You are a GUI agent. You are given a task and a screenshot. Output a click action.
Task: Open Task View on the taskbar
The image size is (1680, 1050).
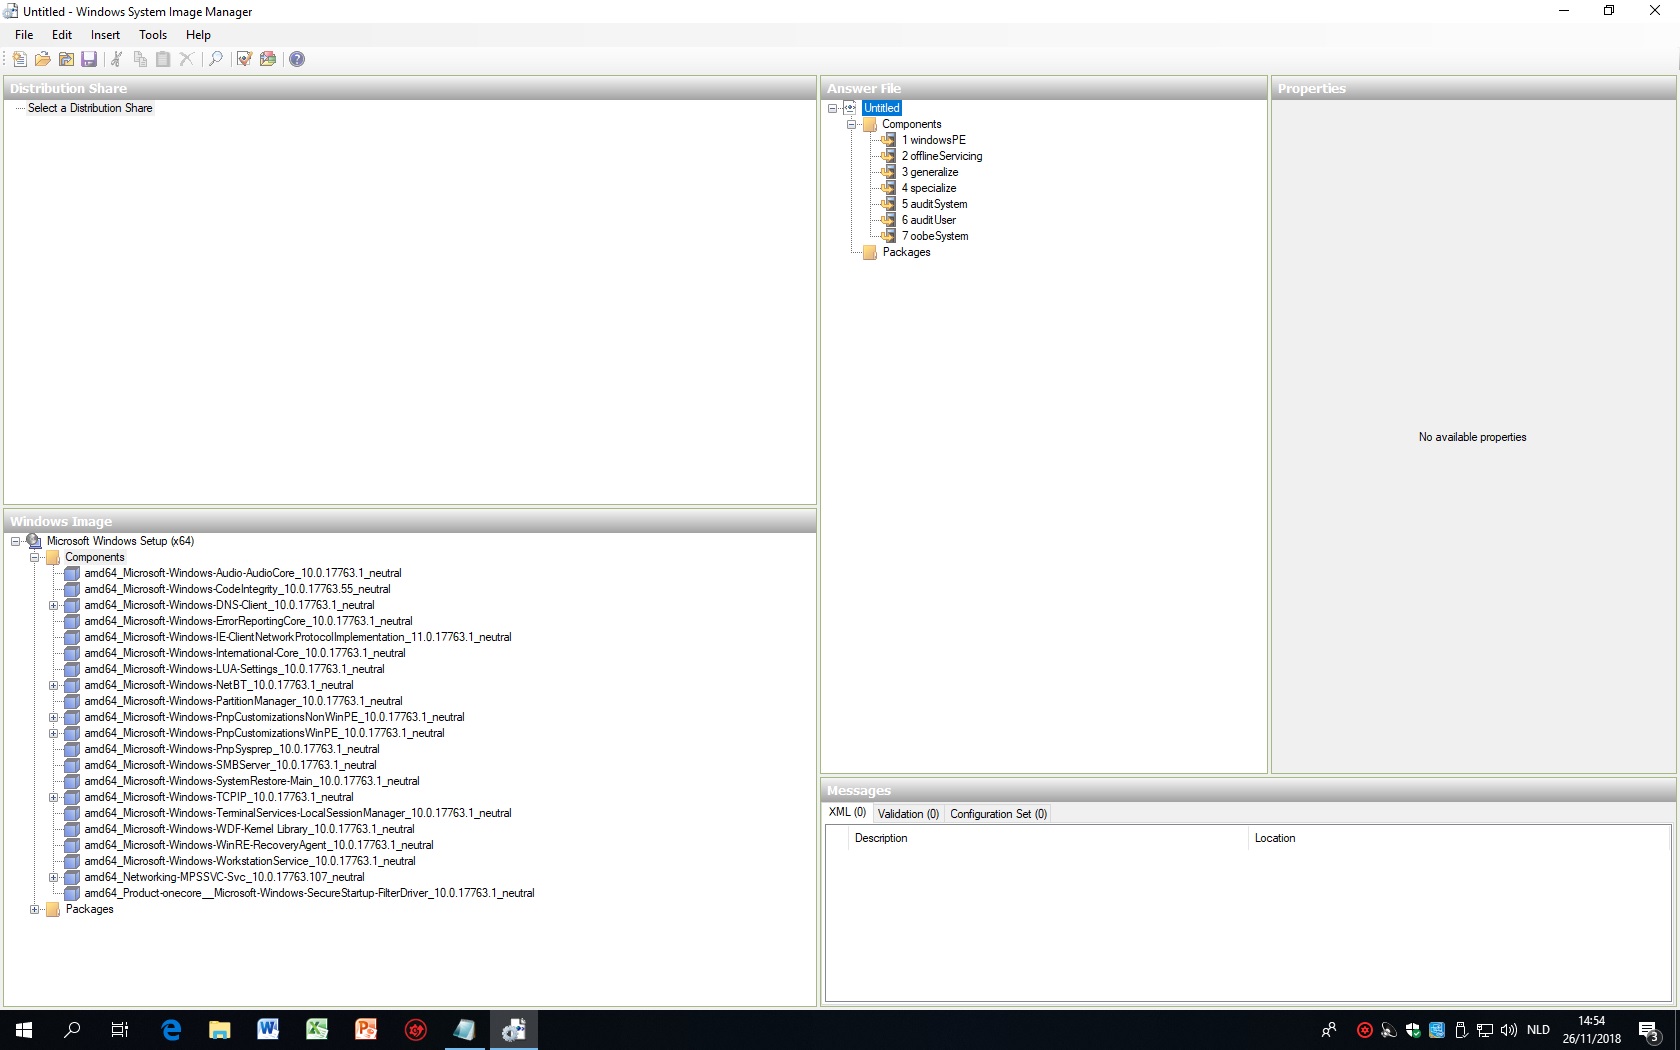coord(120,1030)
